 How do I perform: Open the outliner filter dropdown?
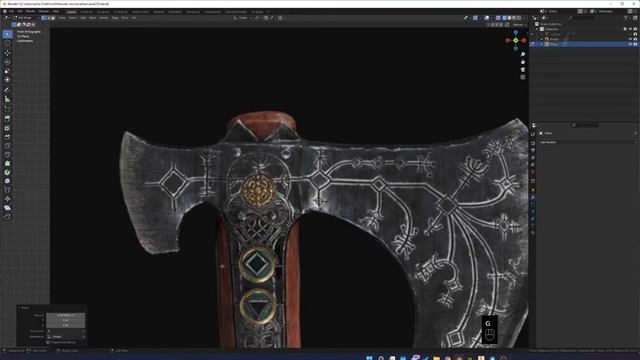point(627,18)
